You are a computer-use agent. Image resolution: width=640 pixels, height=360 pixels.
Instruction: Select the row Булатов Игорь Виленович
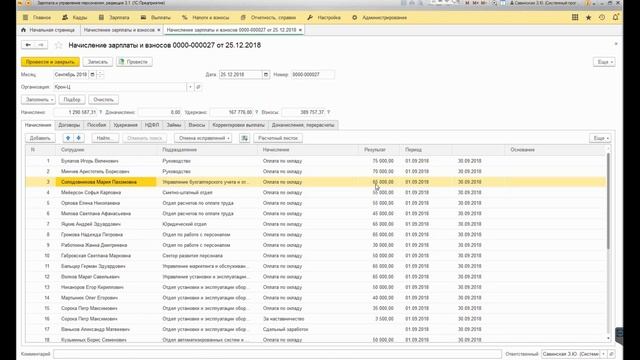click(x=316, y=161)
